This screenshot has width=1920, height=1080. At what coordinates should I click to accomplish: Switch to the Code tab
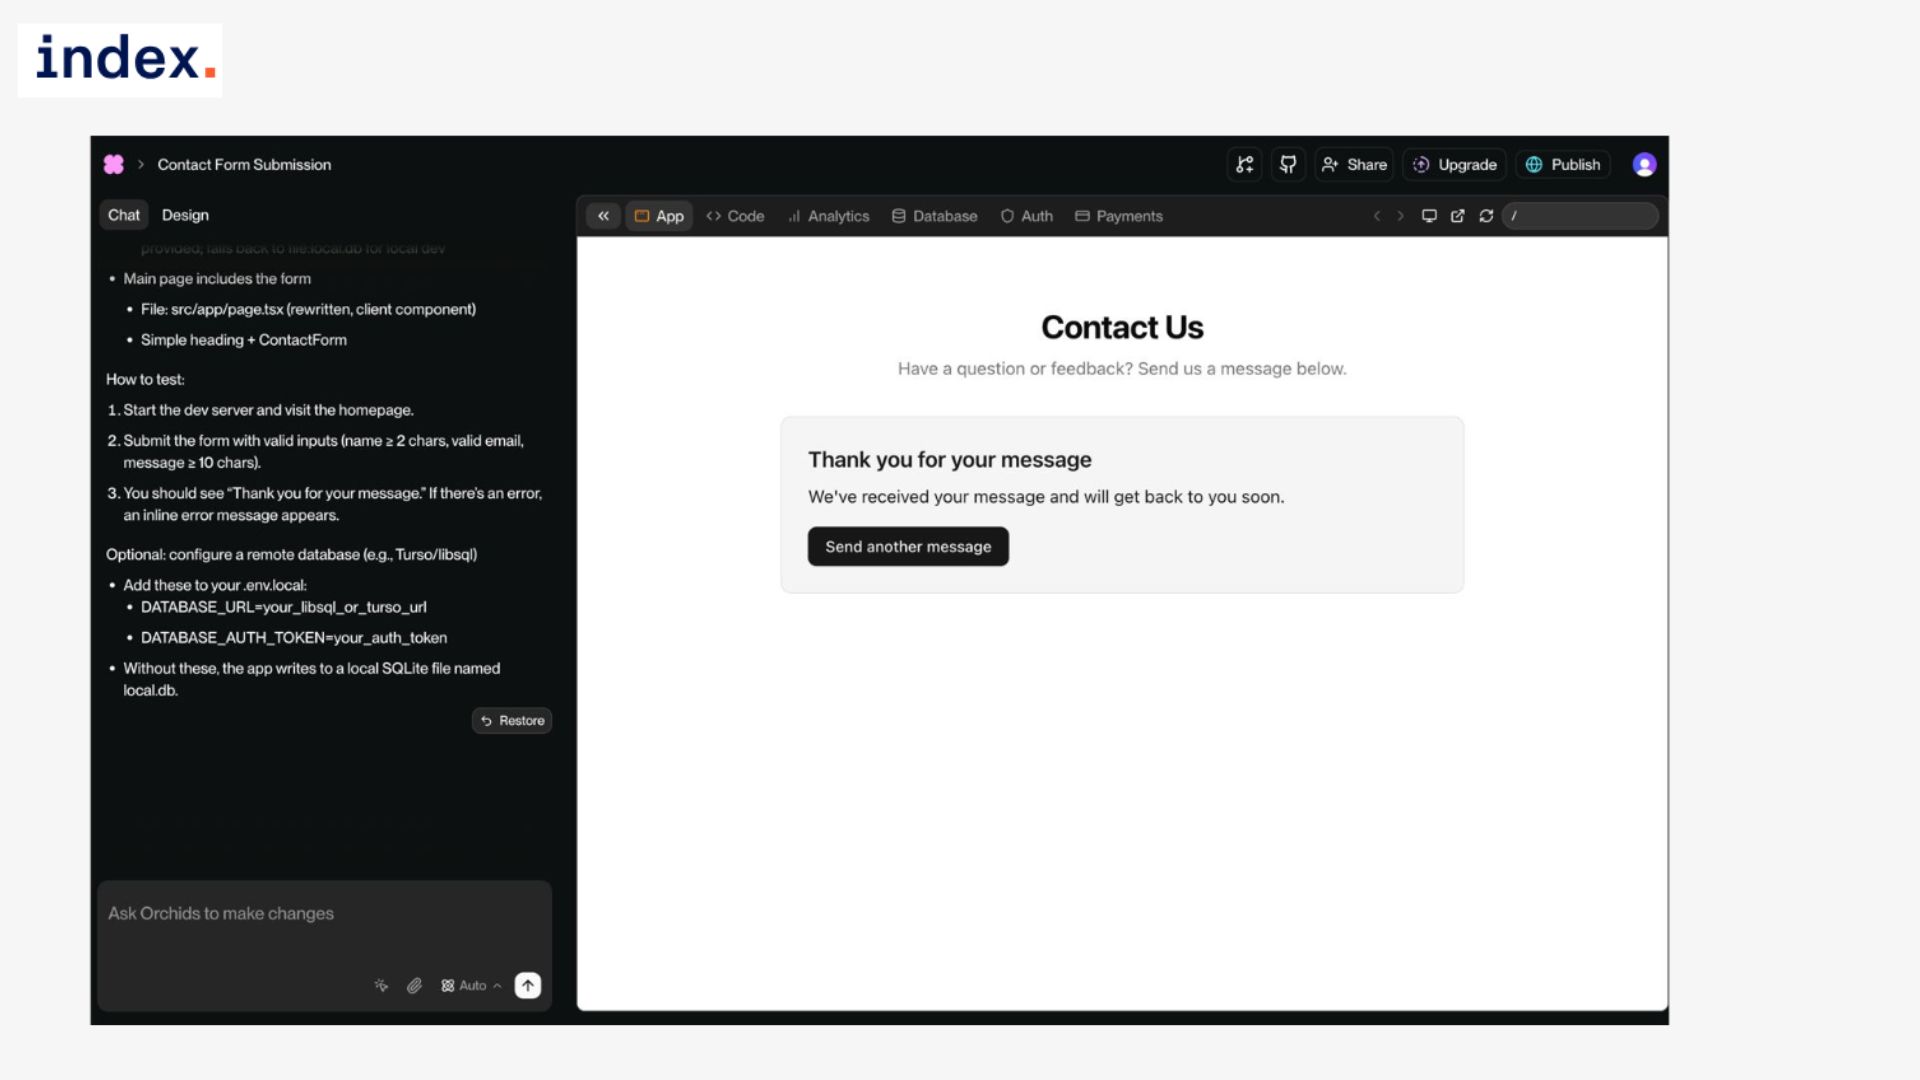(x=735, y=216)
